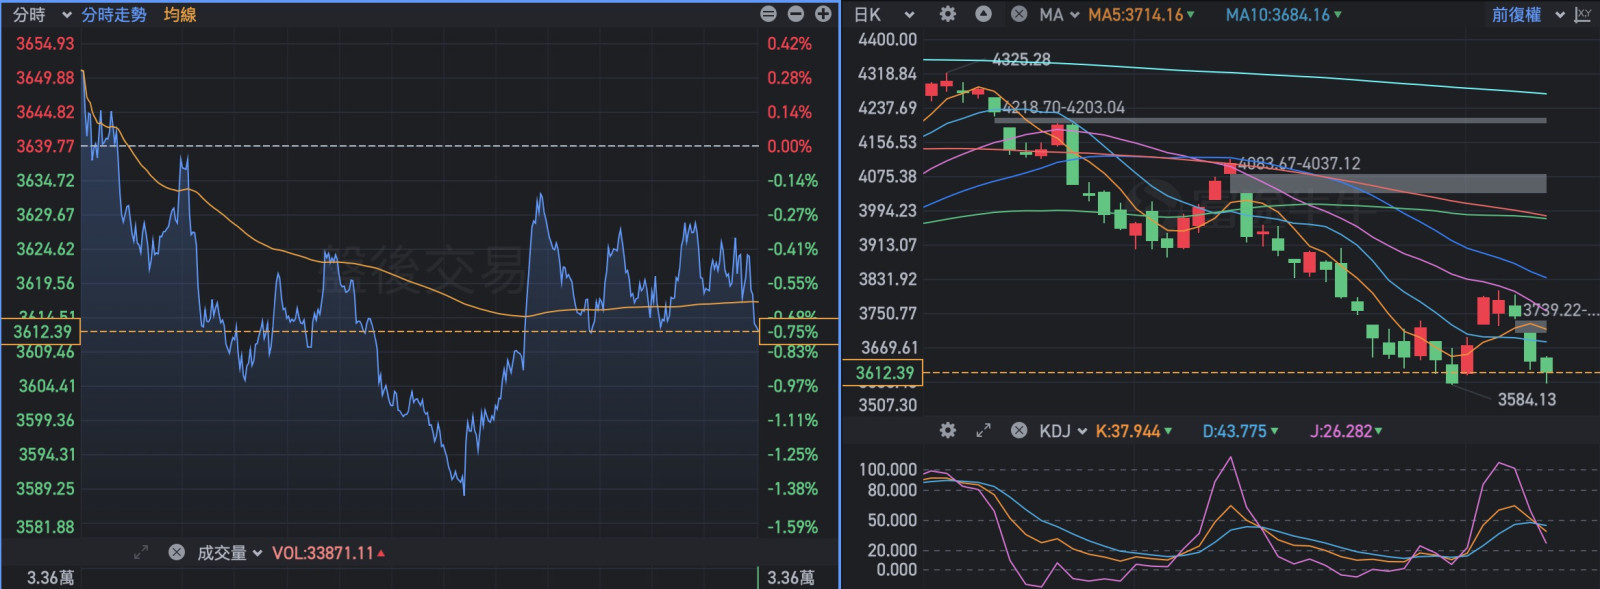Screen dimensions: 1600x589
Task: Toggle MA5 line visibility
Action: 1140,15
